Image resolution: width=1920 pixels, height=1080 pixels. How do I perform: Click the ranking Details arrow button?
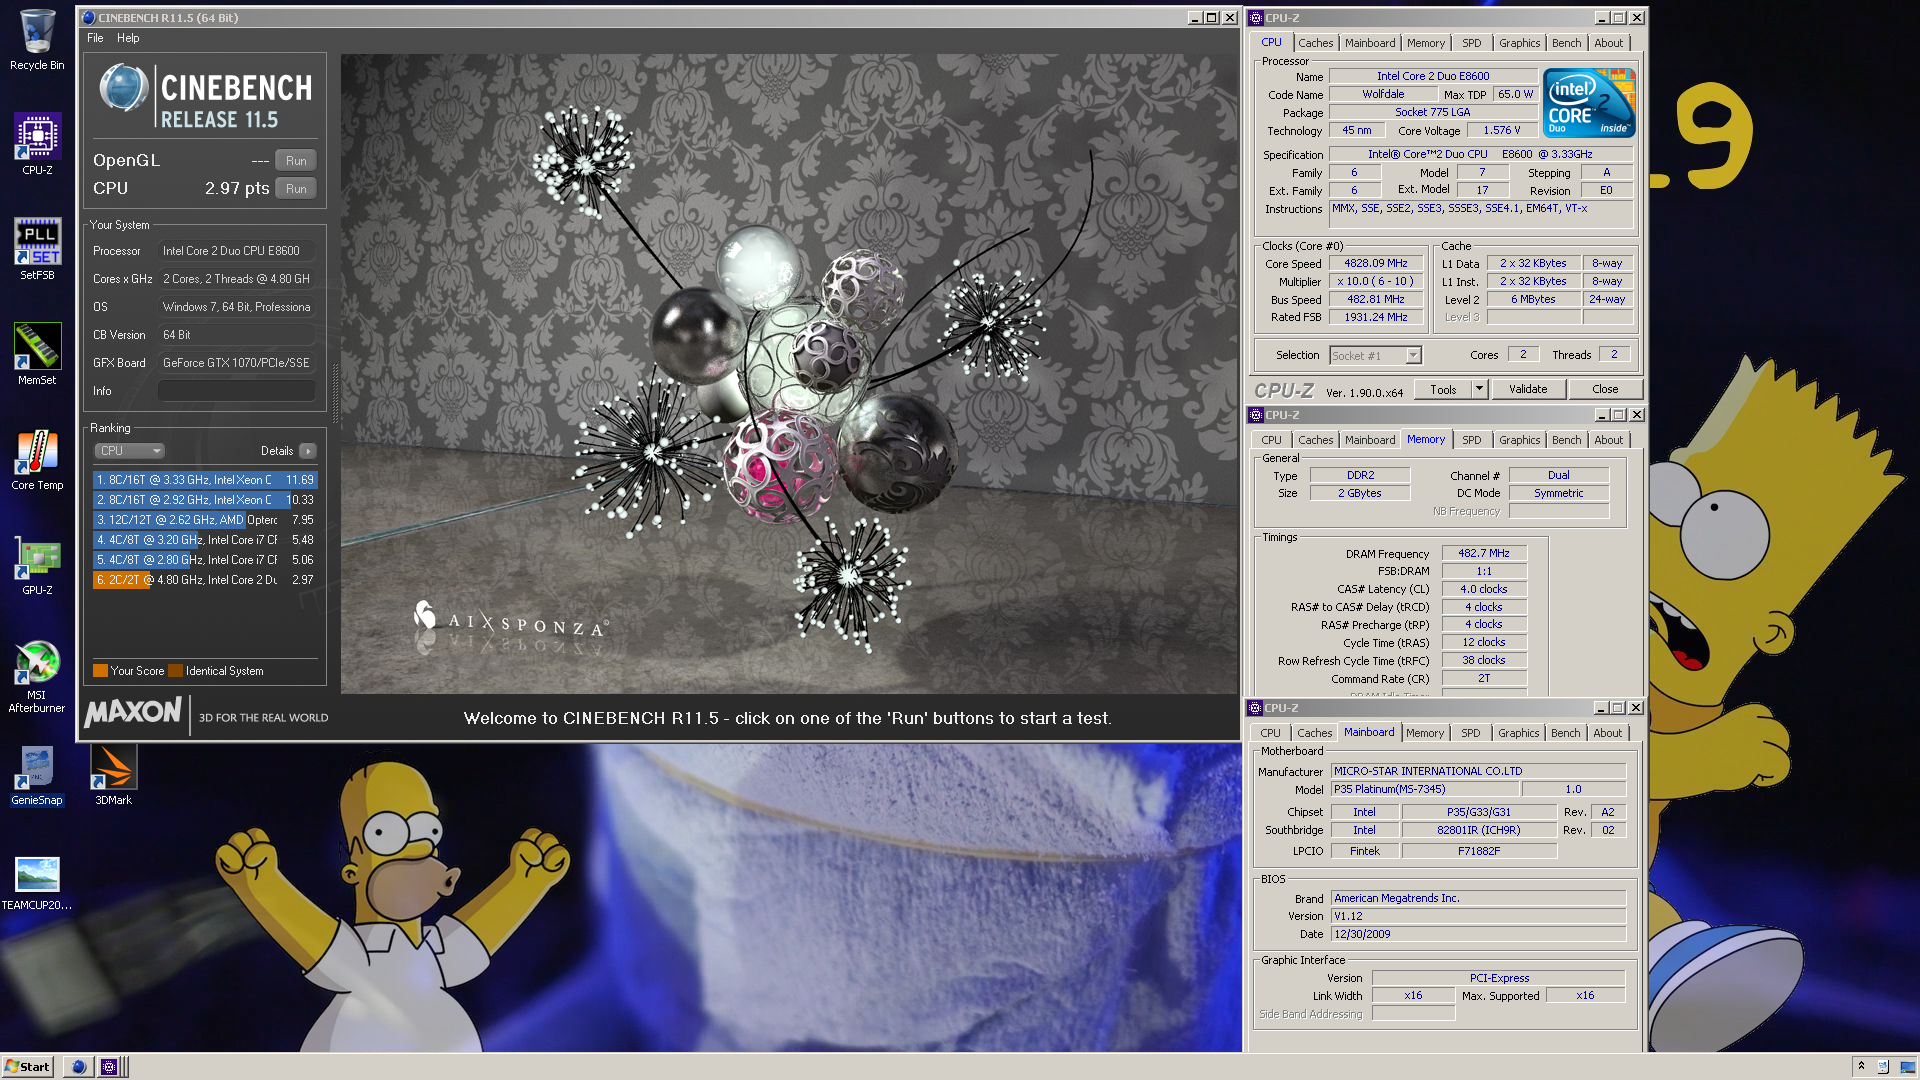pyautogui.click(x=308, y=451)
